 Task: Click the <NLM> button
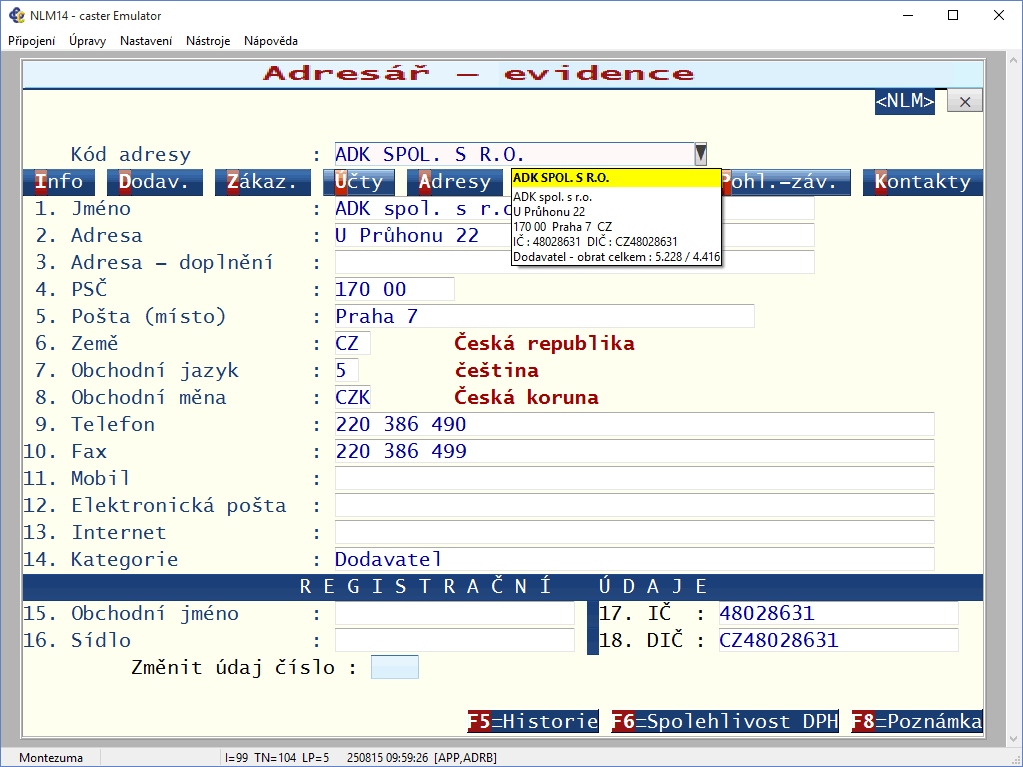coord(904,101)
